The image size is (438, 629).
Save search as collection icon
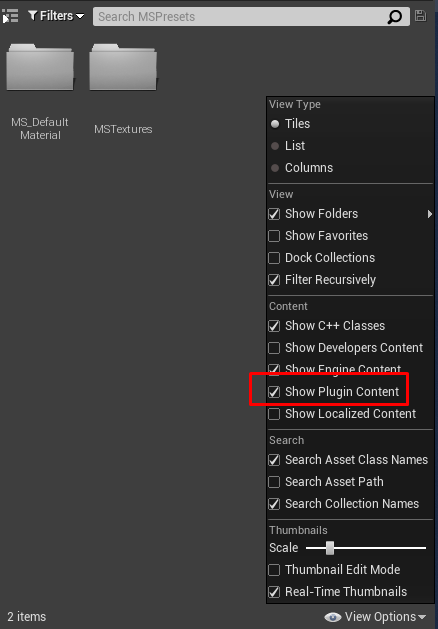[420, 16]
